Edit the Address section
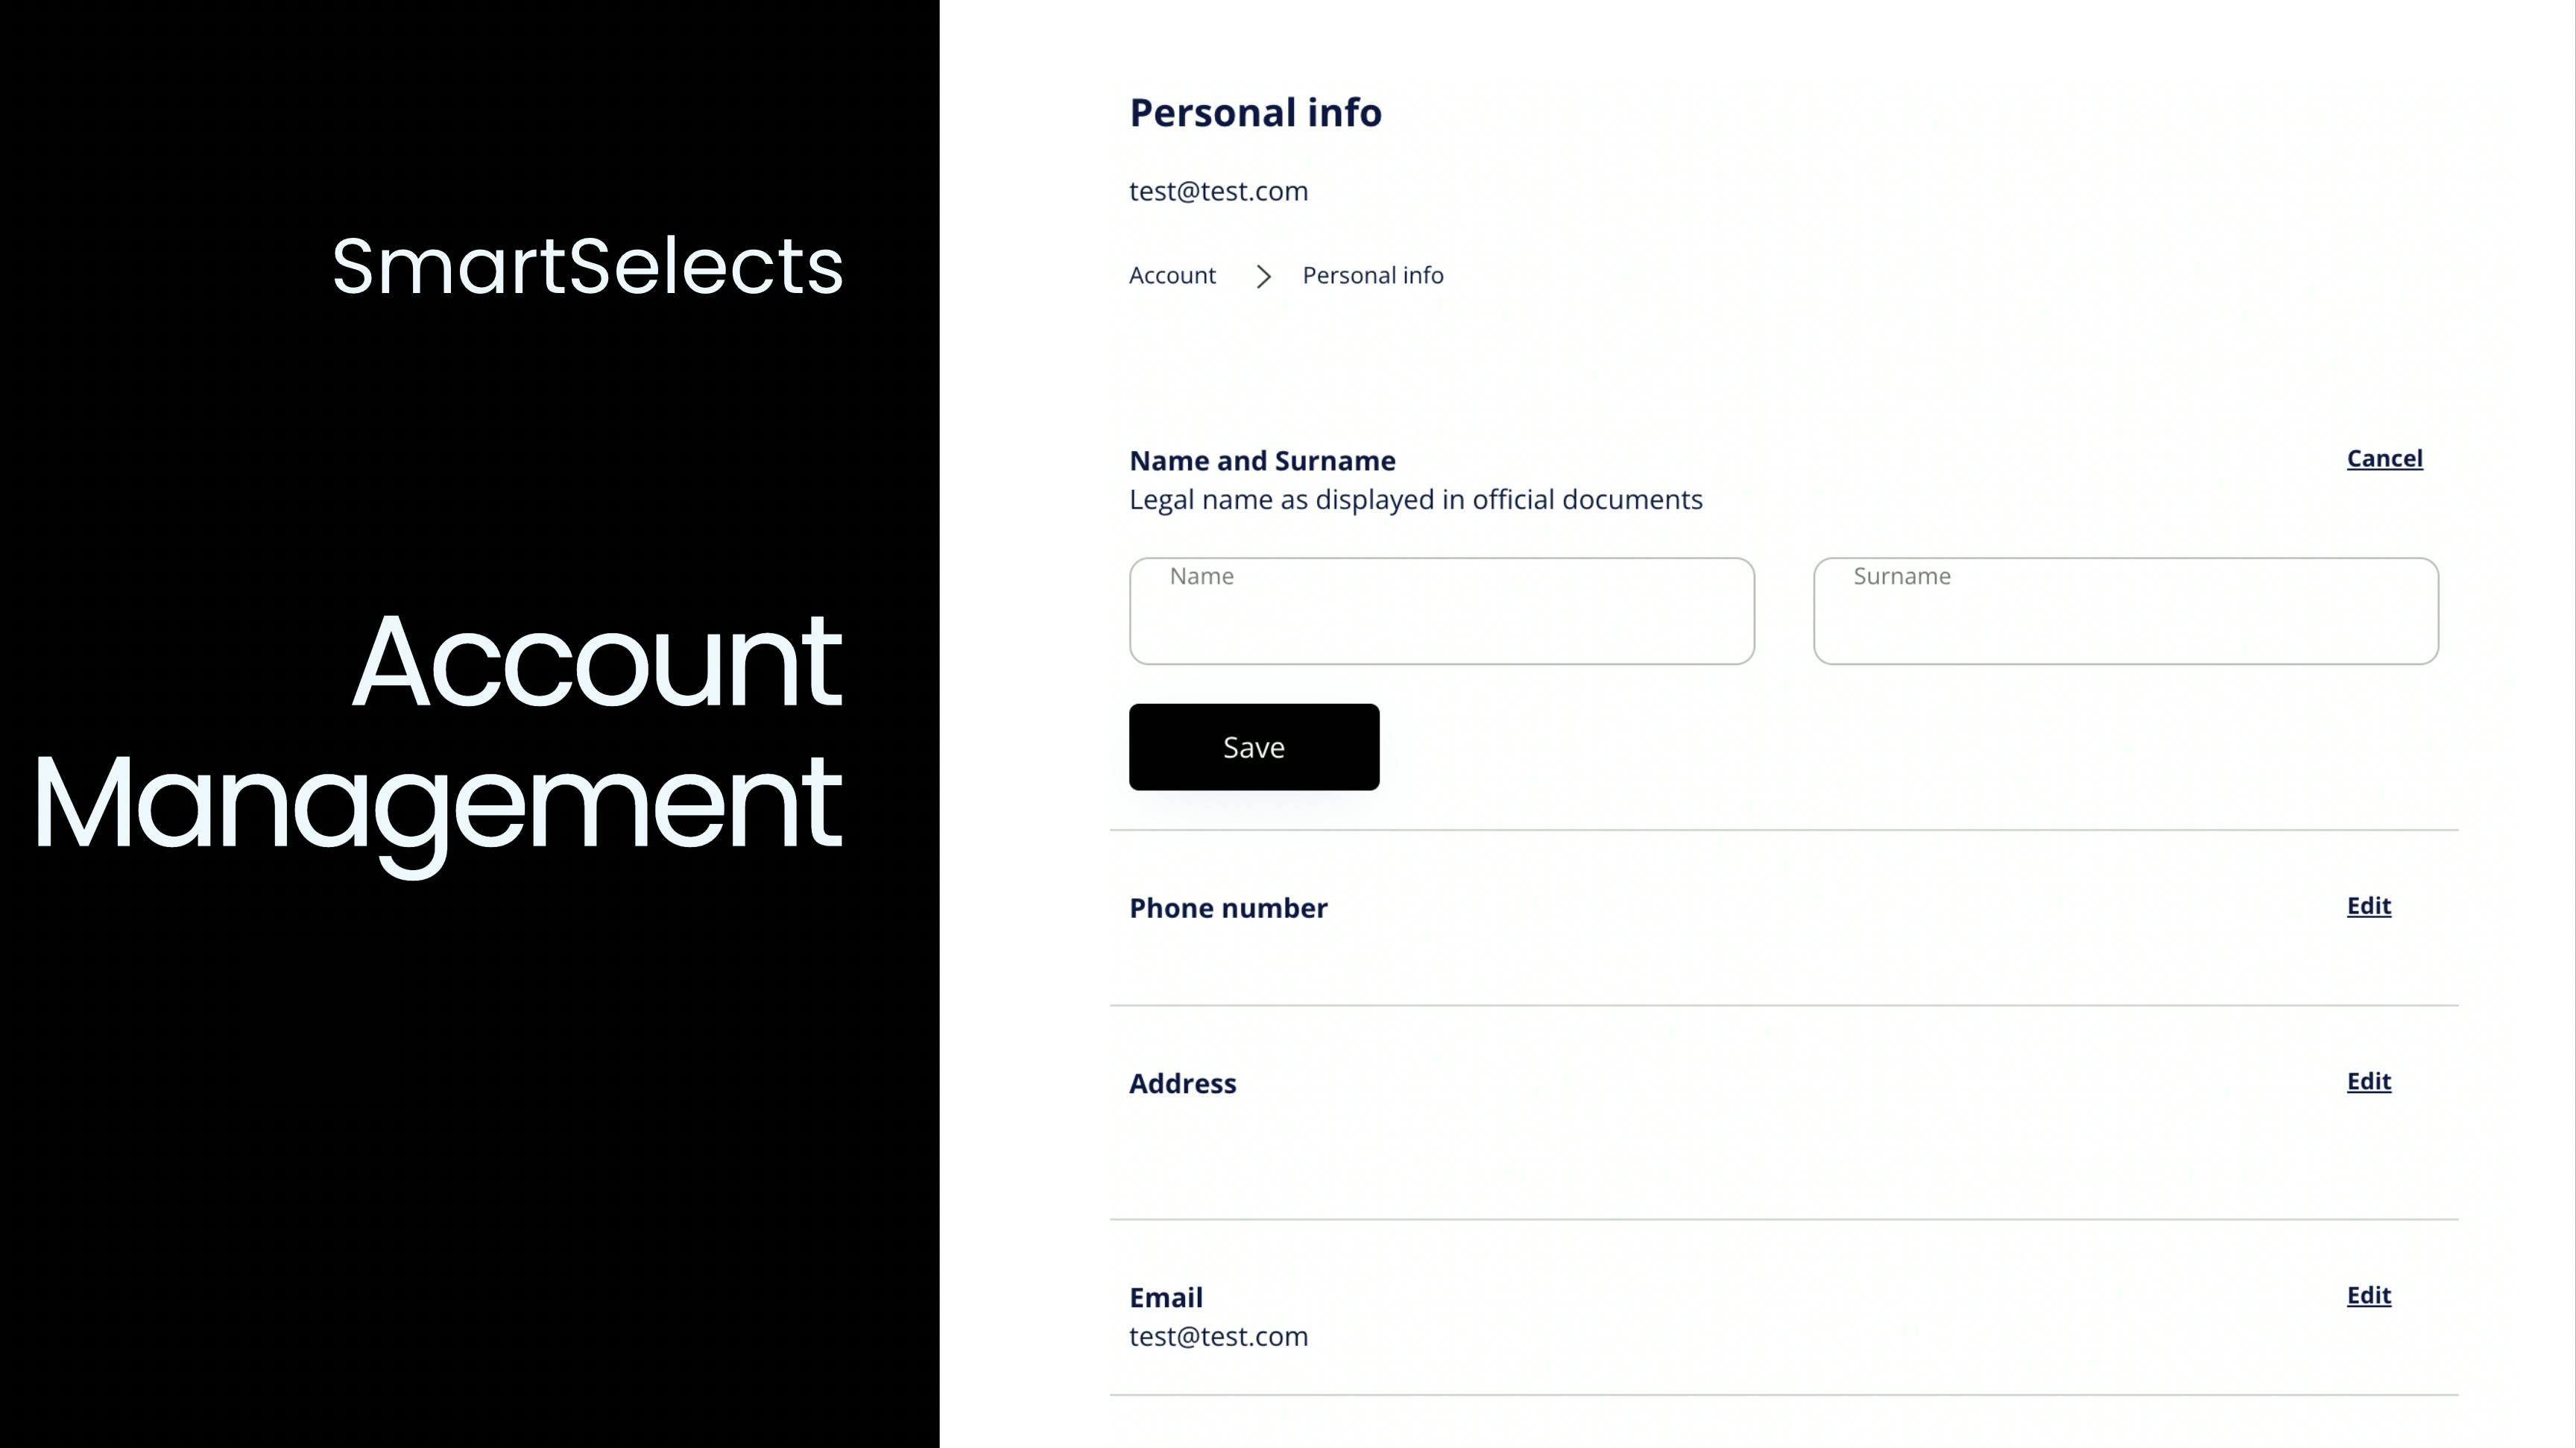 click(x=2368, y=1082)
